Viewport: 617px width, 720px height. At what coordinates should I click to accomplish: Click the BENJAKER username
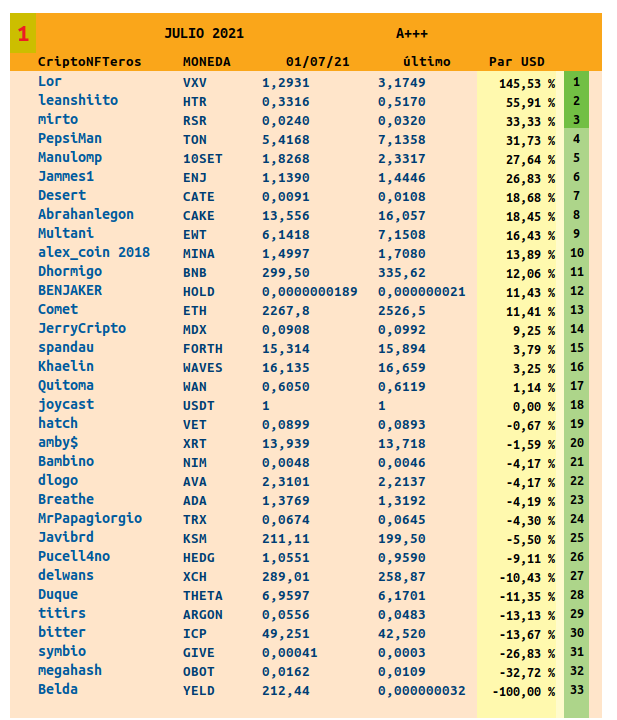tap(70, 290)
